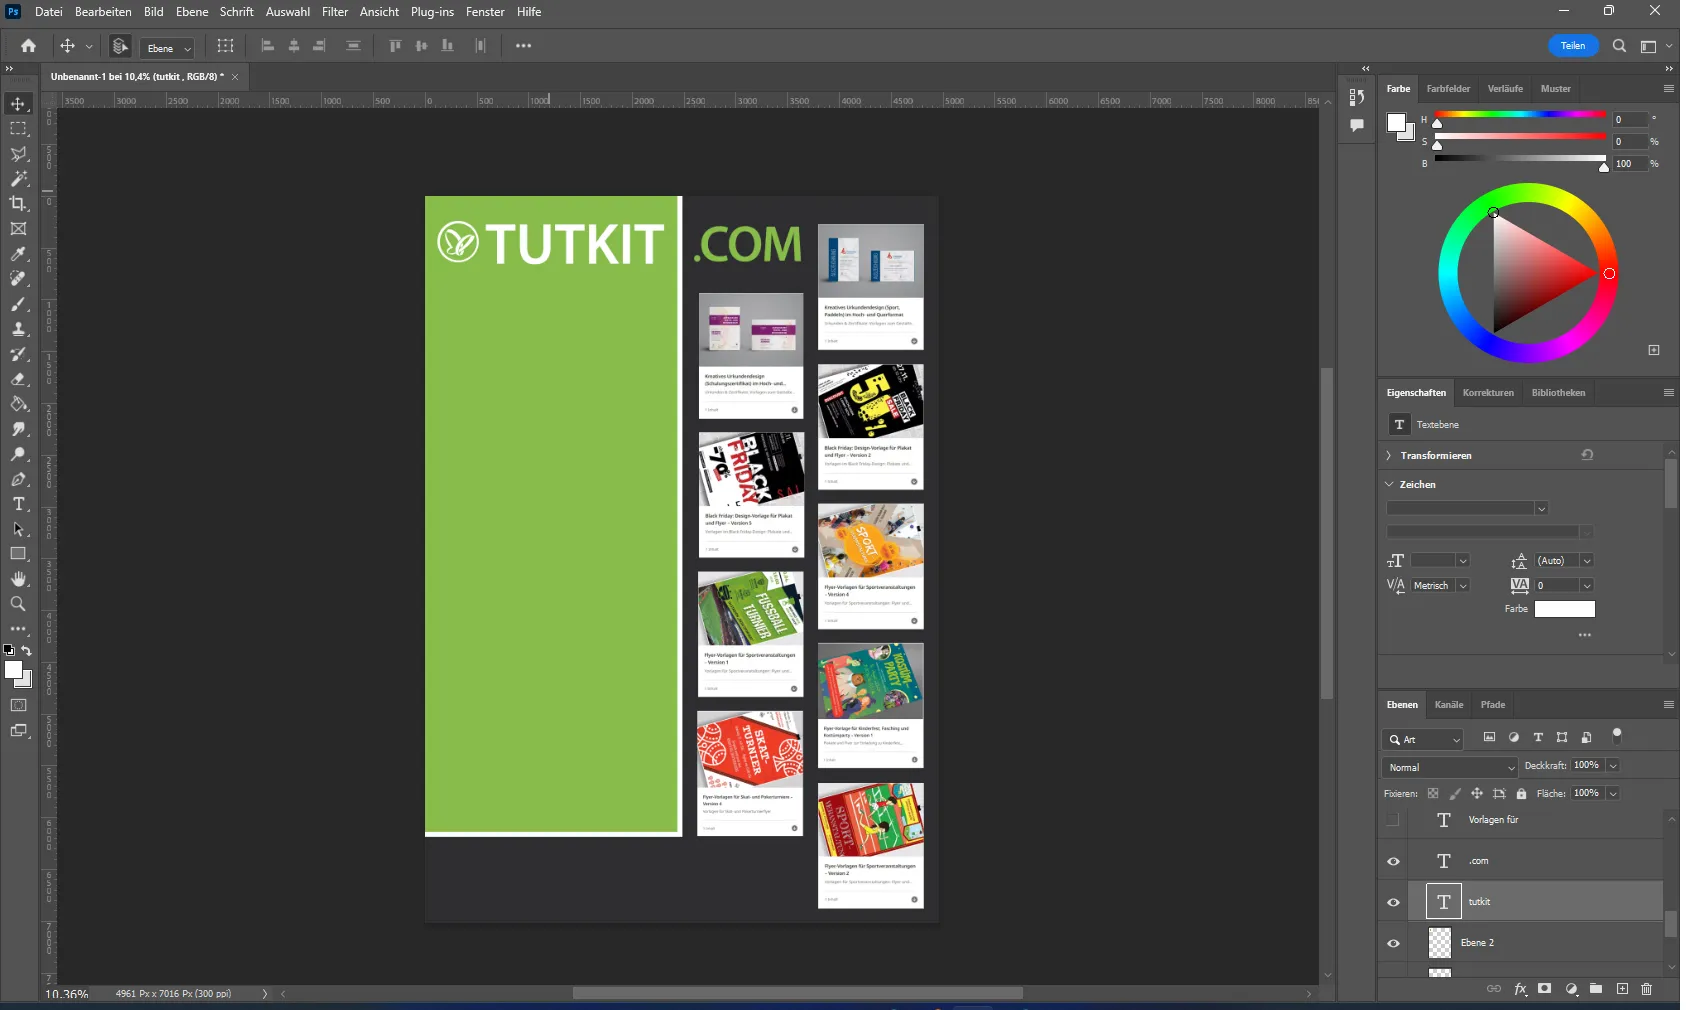1687x1010 pixels.
Task: Open the Deckkraft opacity dropdown
Action: click(x=1613, y=766)
